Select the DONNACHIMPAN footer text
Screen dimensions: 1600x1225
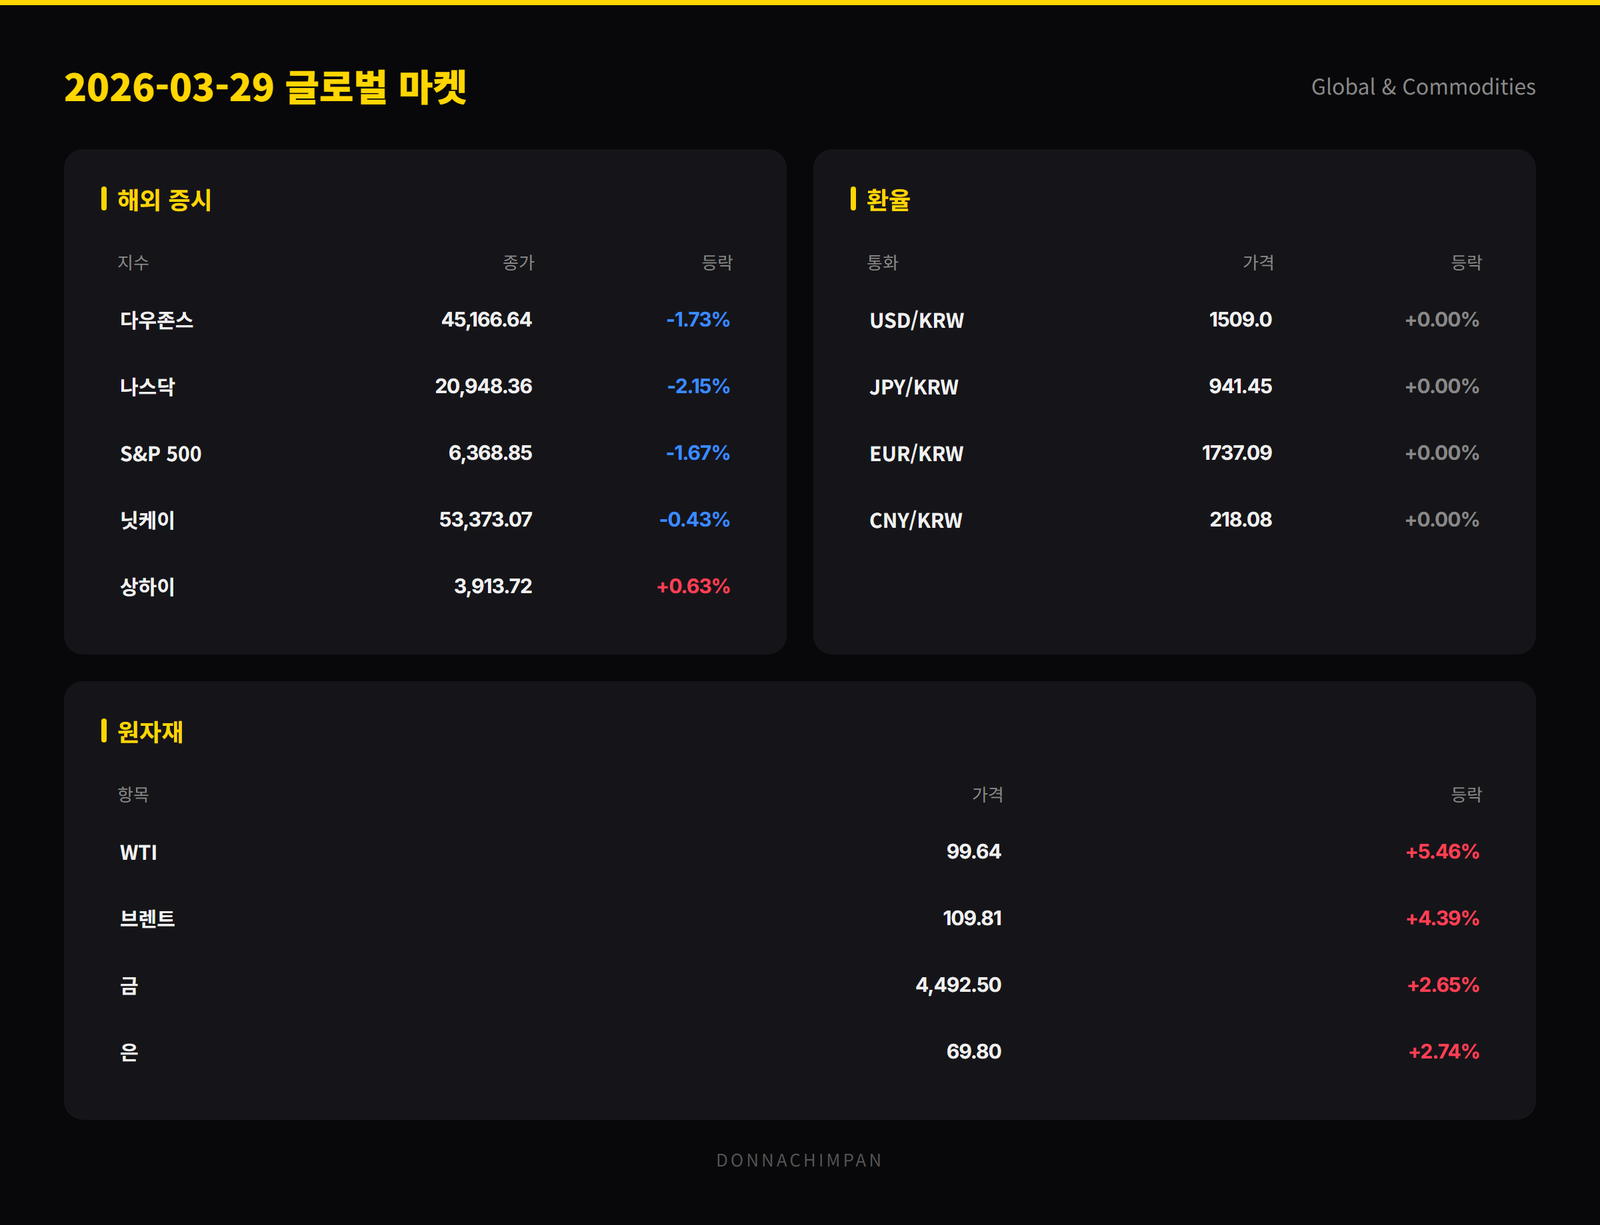click(x=800, y=1161)
